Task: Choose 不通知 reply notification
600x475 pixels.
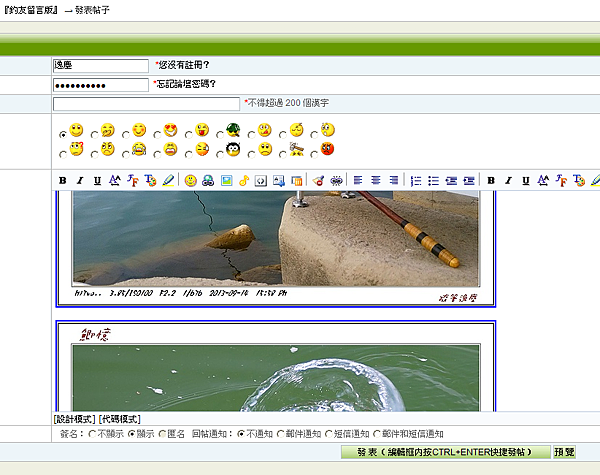Action: (x=241, y=434)
